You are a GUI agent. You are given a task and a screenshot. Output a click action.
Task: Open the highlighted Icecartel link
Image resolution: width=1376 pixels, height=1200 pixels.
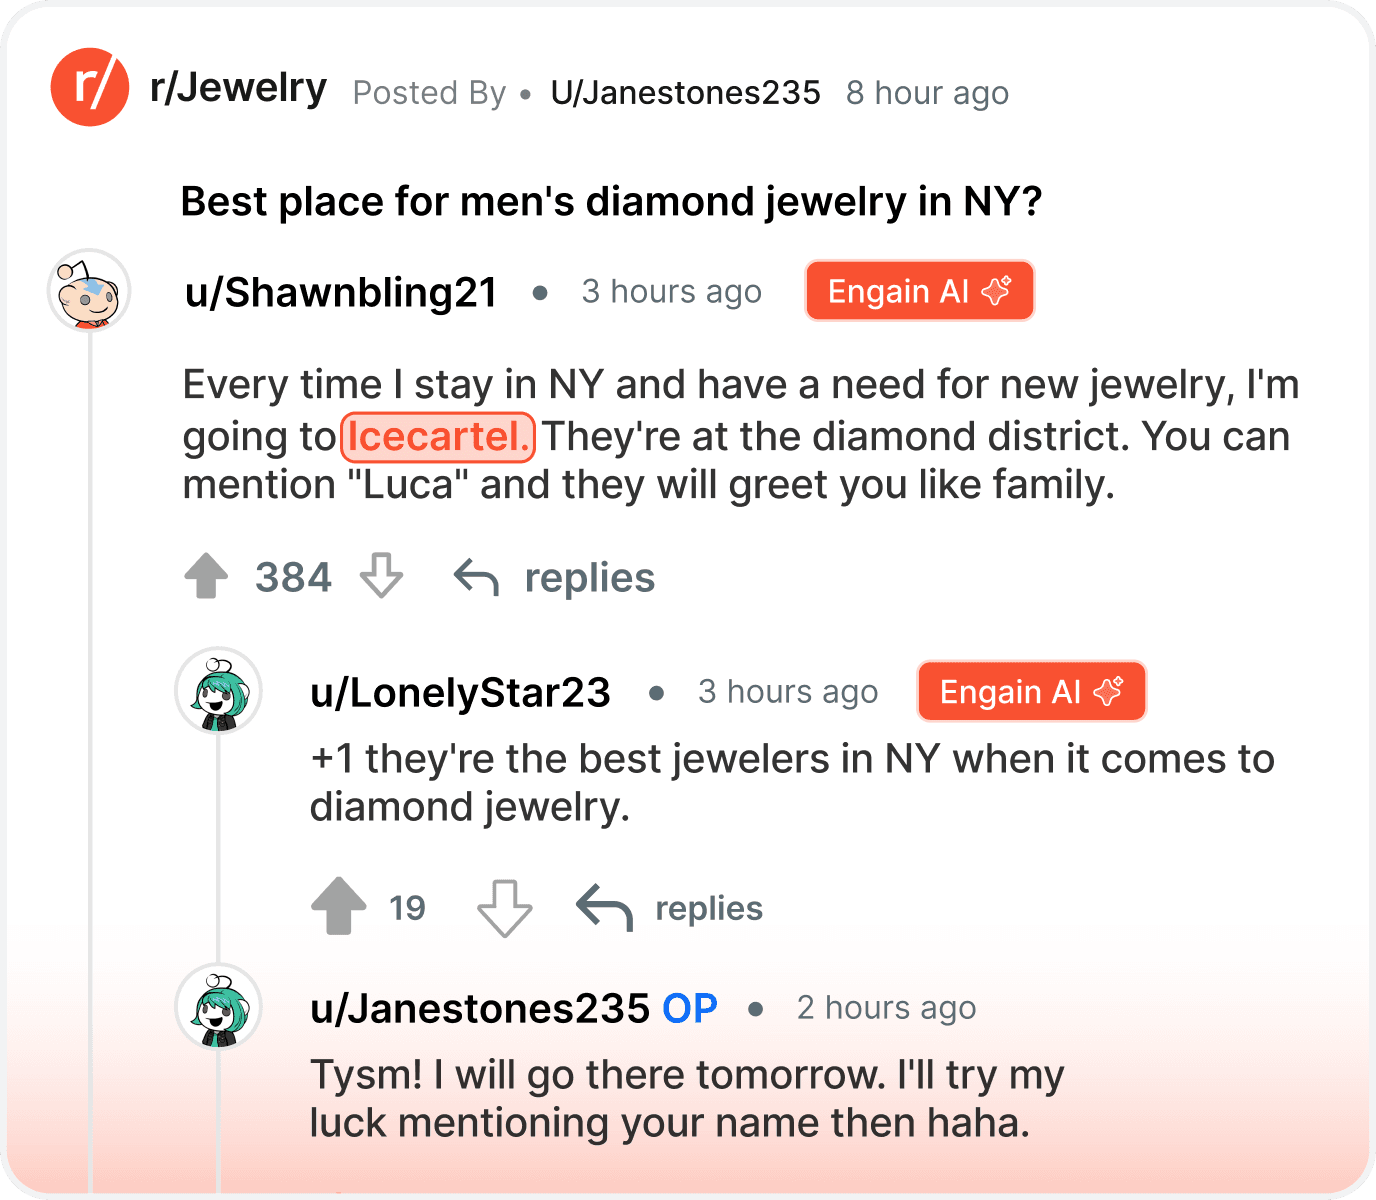437,437
